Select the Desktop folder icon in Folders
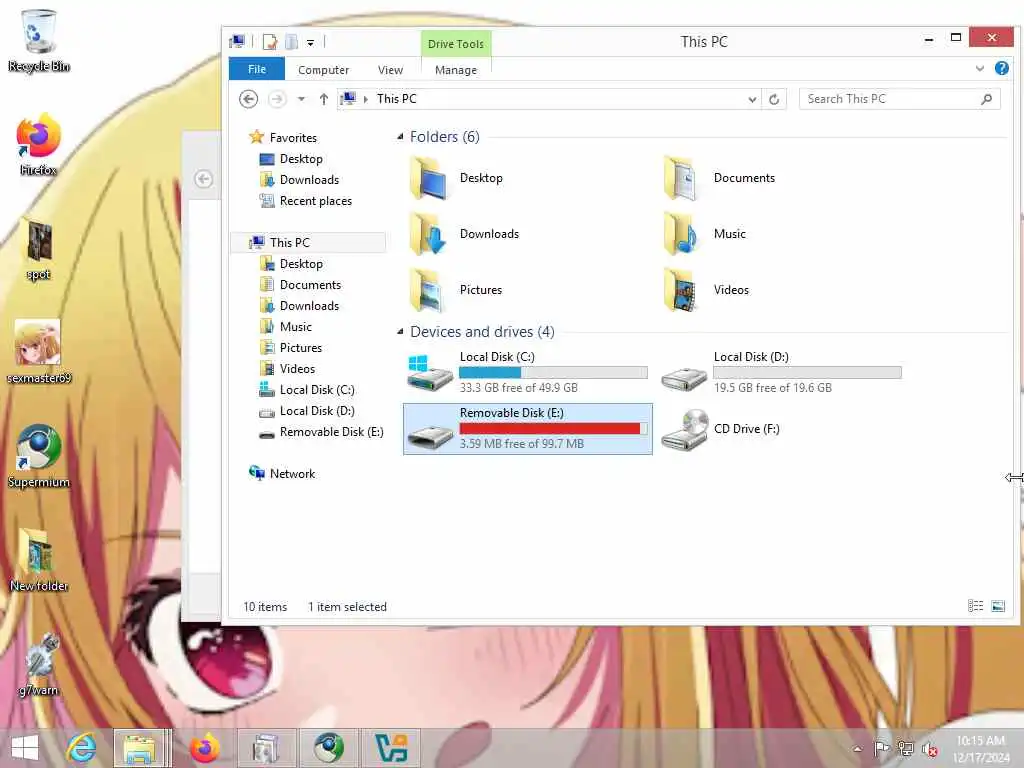The image size is (1024, 768). coord(428,178)
